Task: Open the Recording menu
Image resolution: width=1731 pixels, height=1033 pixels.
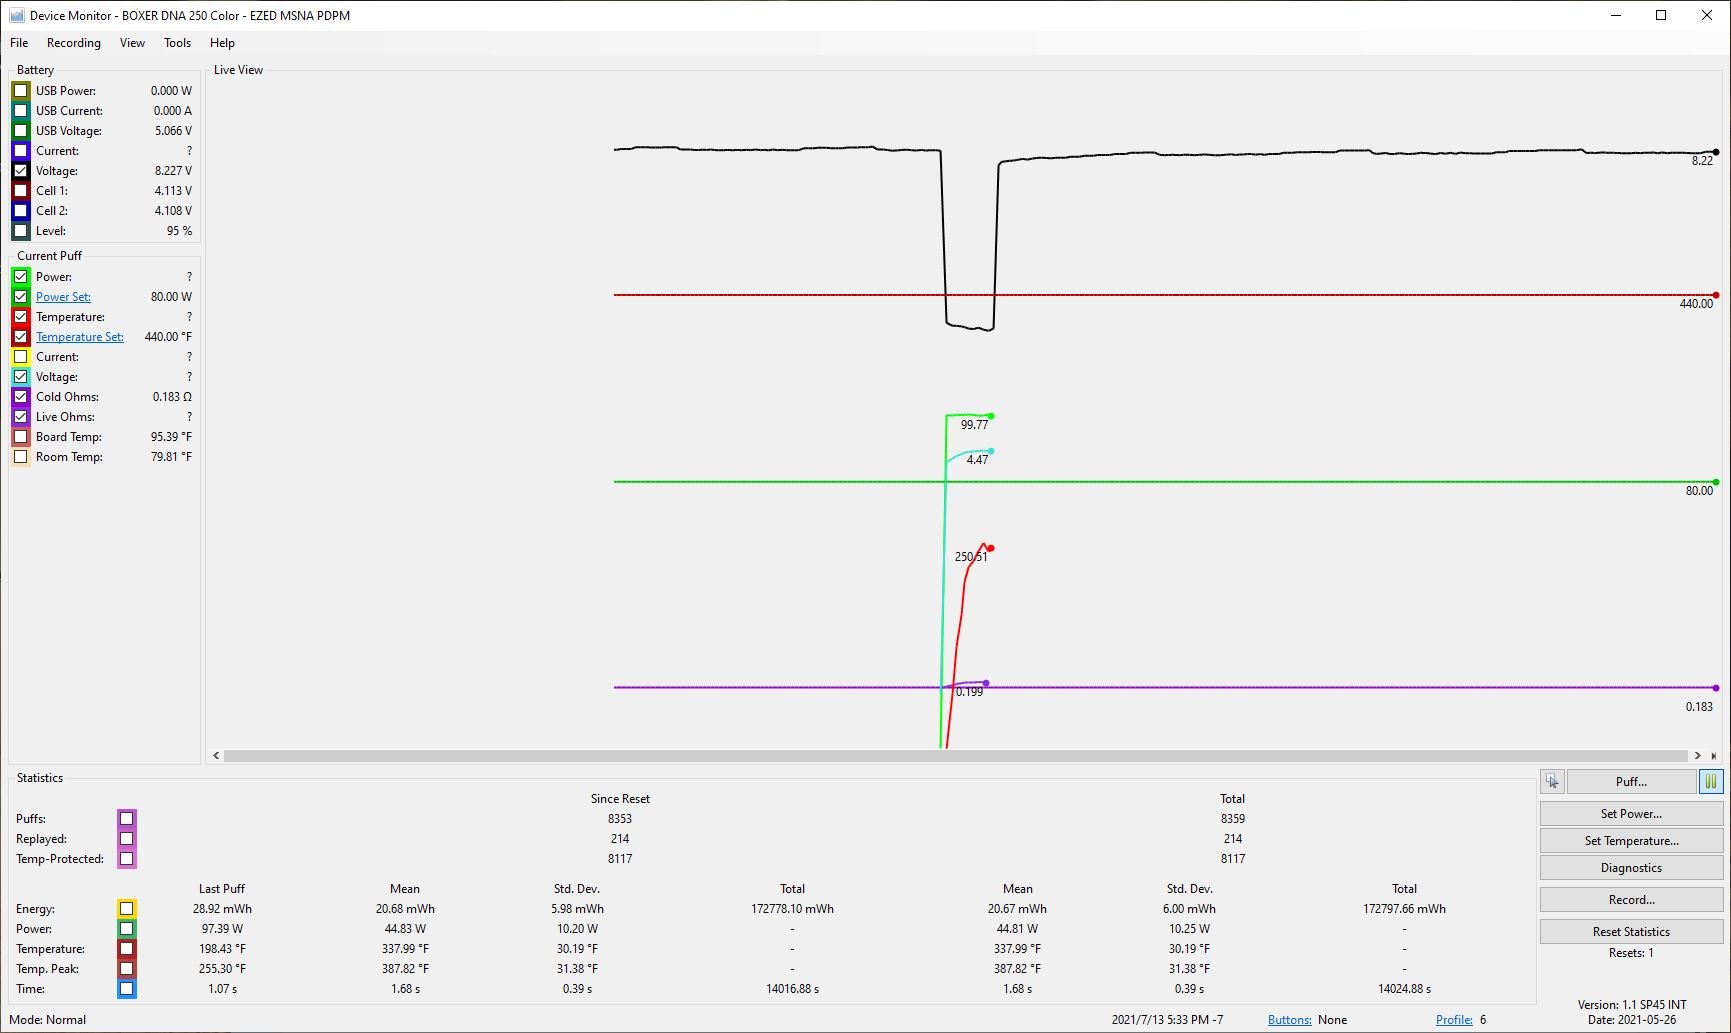Action: 73,43
